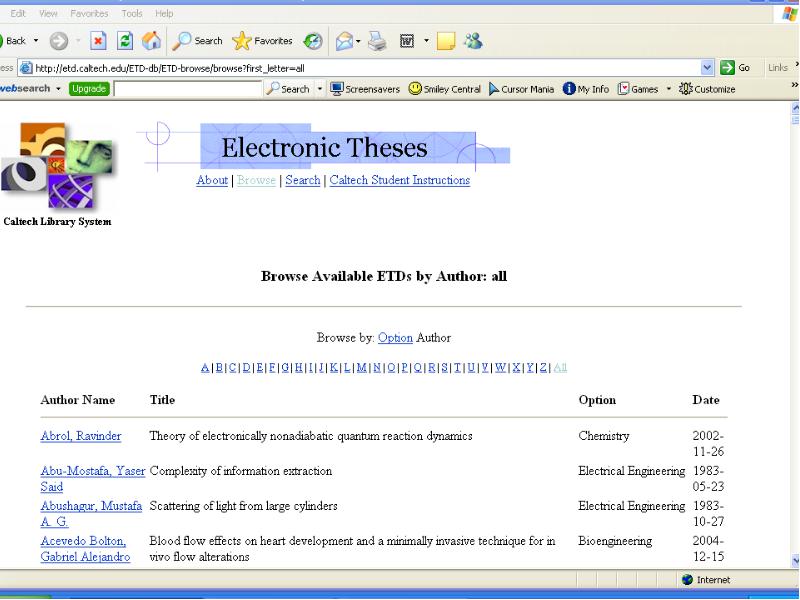Filter authors by letter A
This screenshot has width=800, height=600.
tap(205, 367)
